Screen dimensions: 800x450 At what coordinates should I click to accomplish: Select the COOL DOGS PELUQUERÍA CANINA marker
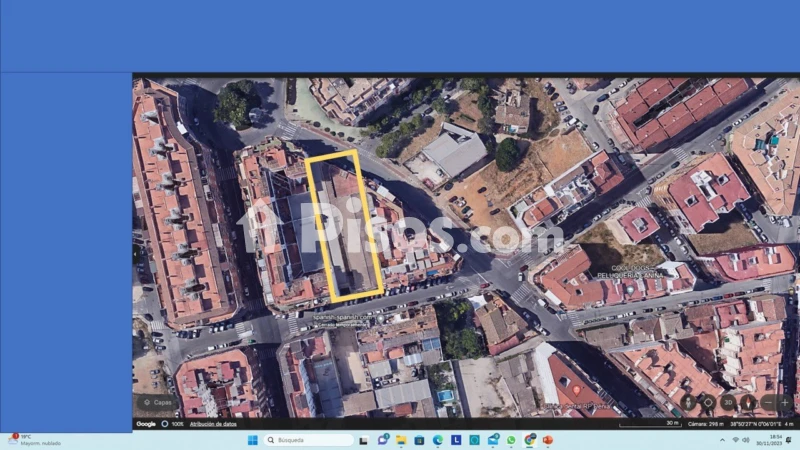point(631,290)
